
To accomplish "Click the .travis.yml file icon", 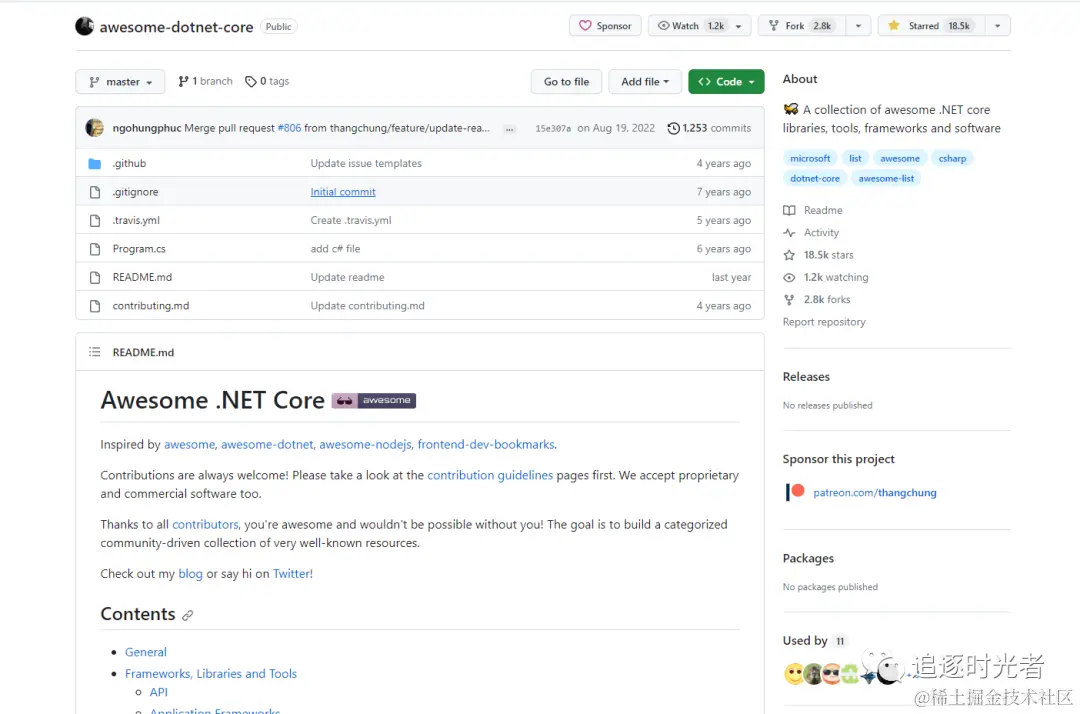I will (95, 220).
